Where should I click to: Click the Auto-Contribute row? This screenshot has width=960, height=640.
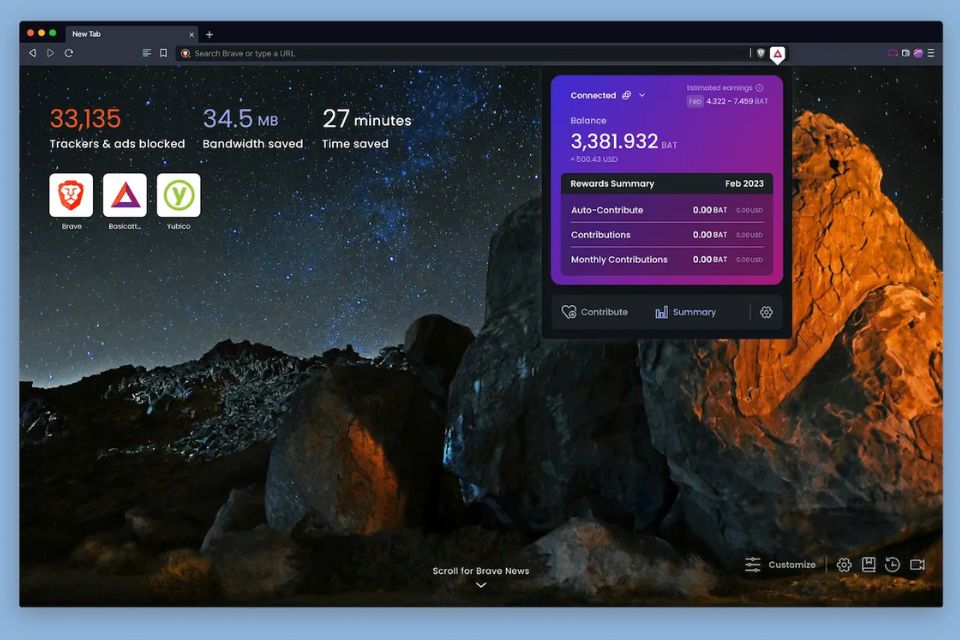click(x=667, y=210)
